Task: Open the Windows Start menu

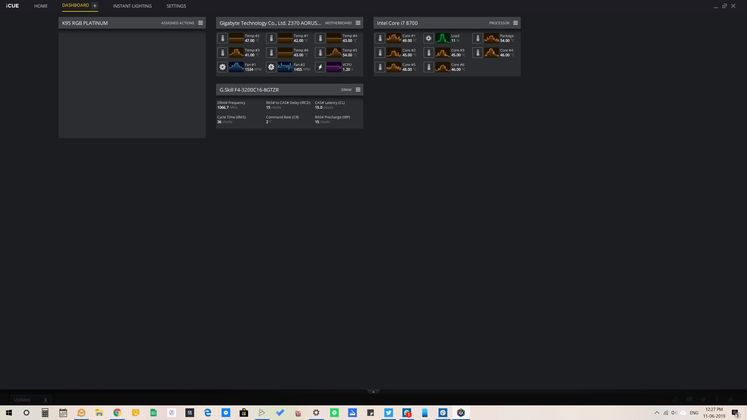Action: (x=9, y=413)
